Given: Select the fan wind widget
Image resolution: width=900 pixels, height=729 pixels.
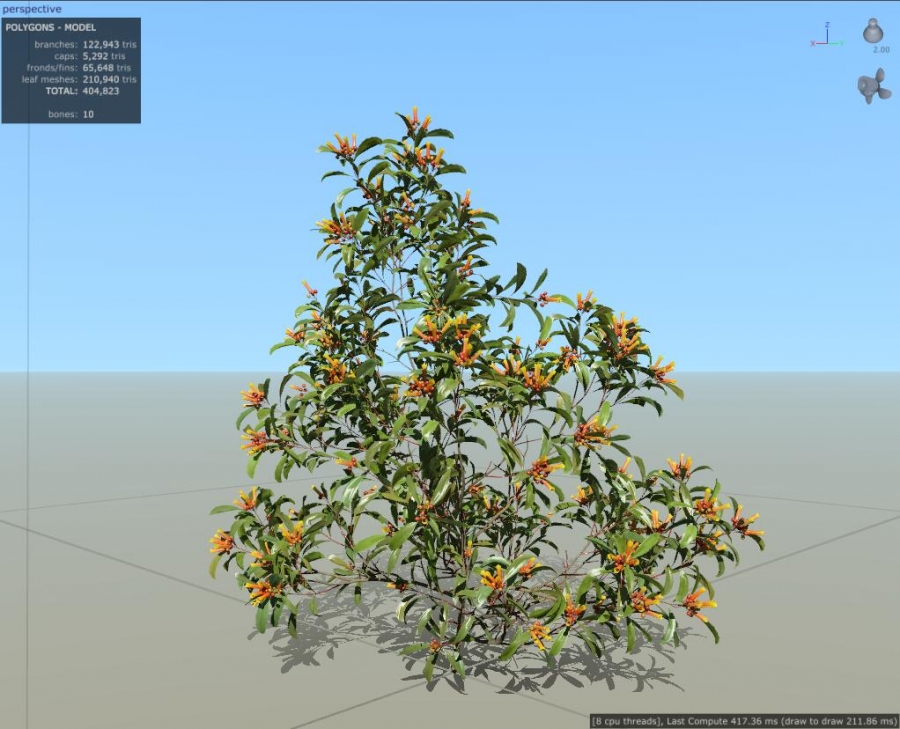Looking at the screenshot, I should click(x=875, y=86).
